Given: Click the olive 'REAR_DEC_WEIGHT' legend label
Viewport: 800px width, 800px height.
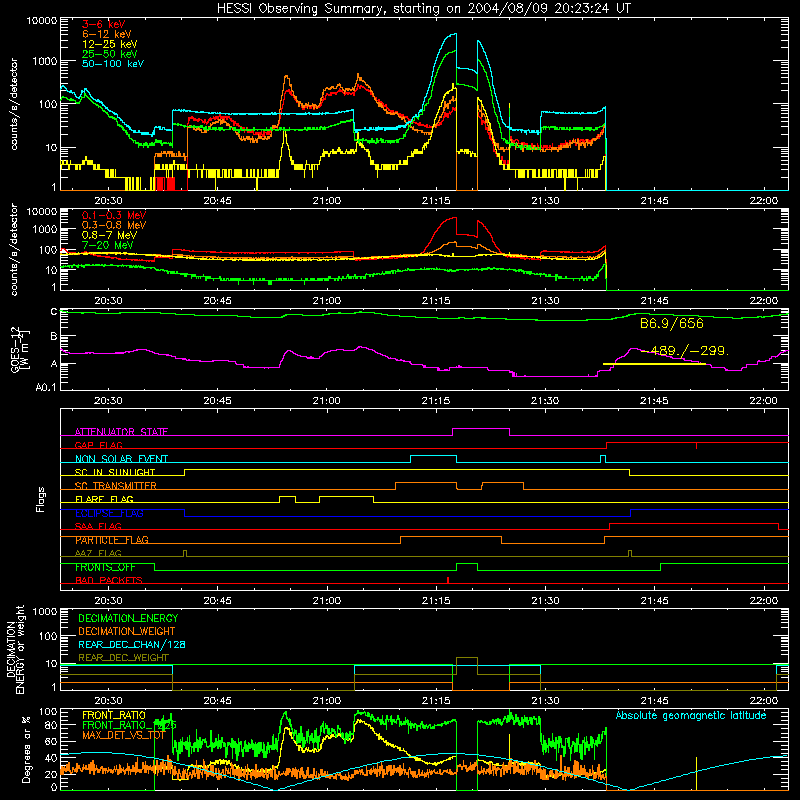Looking at the screenshot, I should pos(123,658).
